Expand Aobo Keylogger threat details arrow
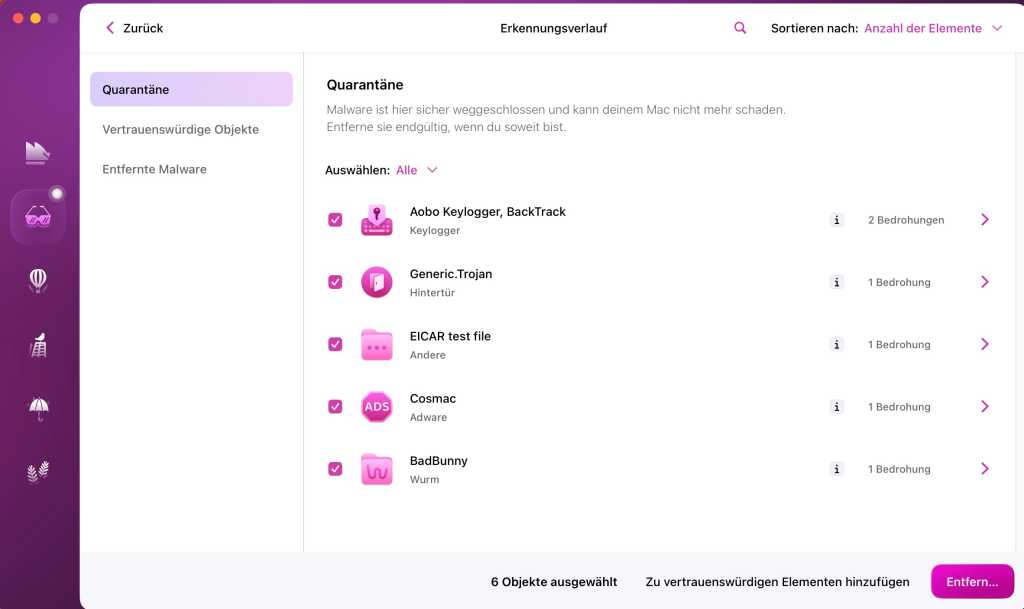This screenshot has height=609, width=1024. tap(984, 220)
